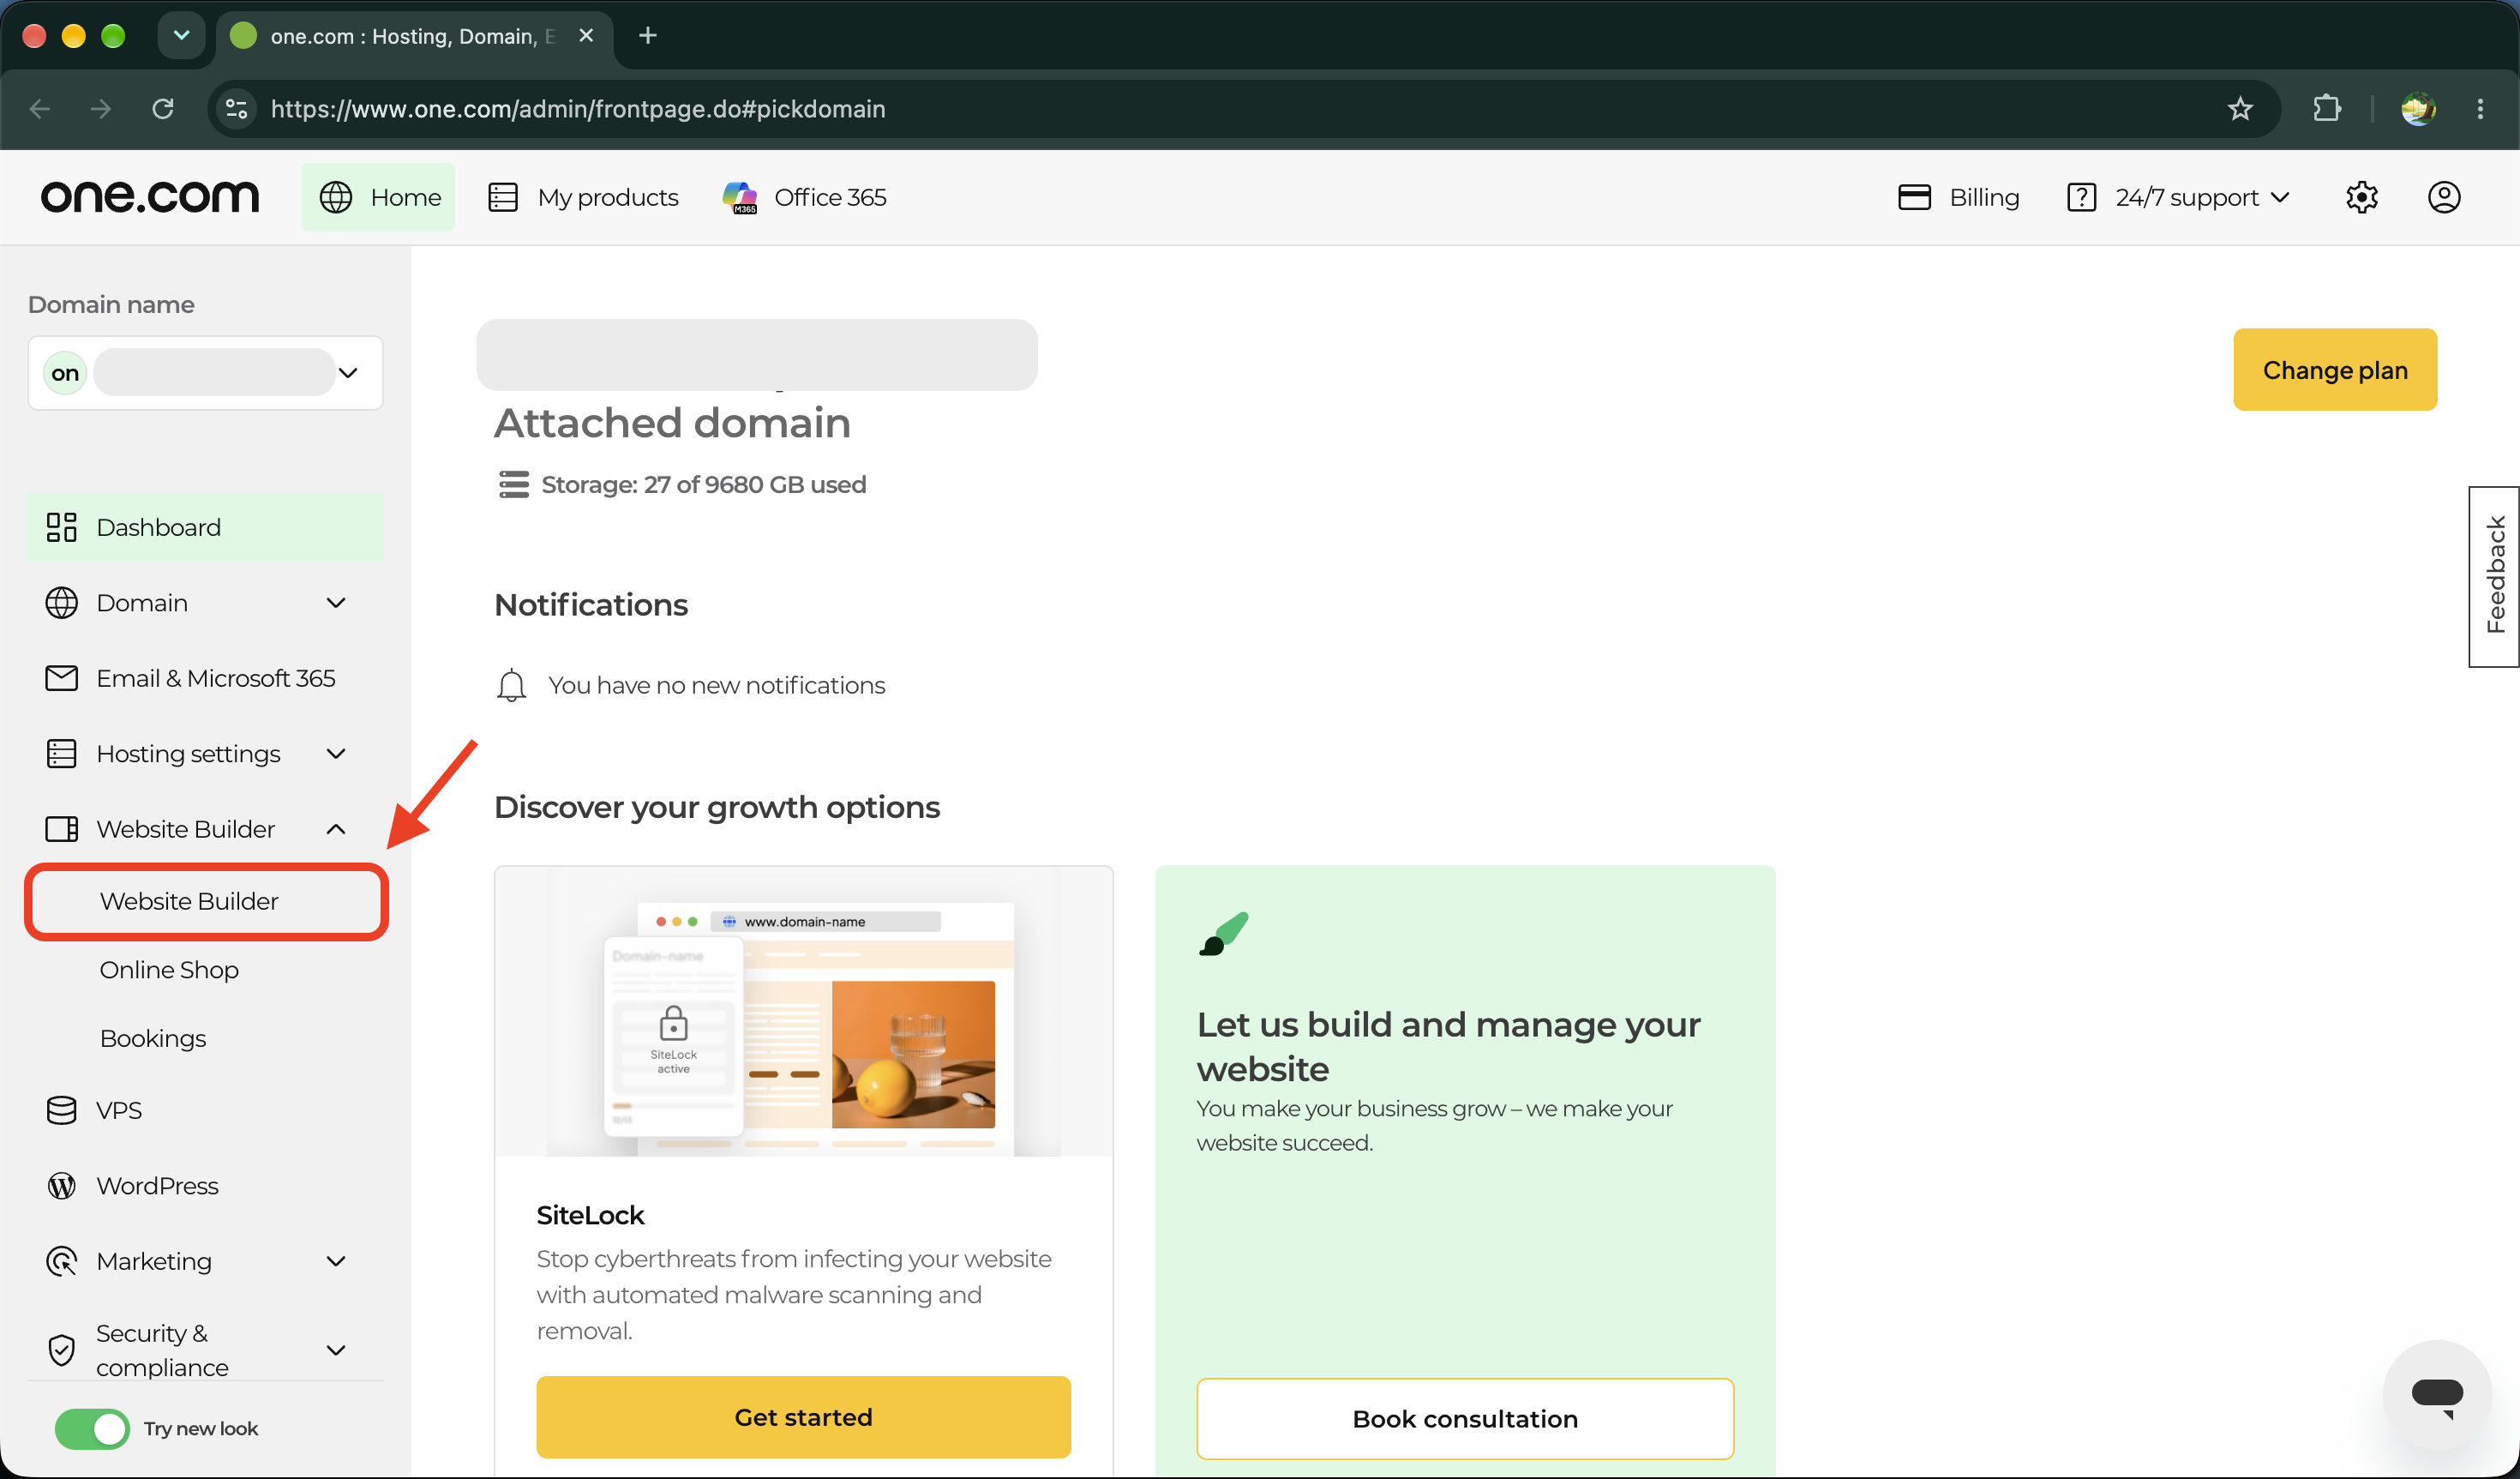This screenshot has width=2520, height=1479.
Task: Open My products
Action: [583, 197]
